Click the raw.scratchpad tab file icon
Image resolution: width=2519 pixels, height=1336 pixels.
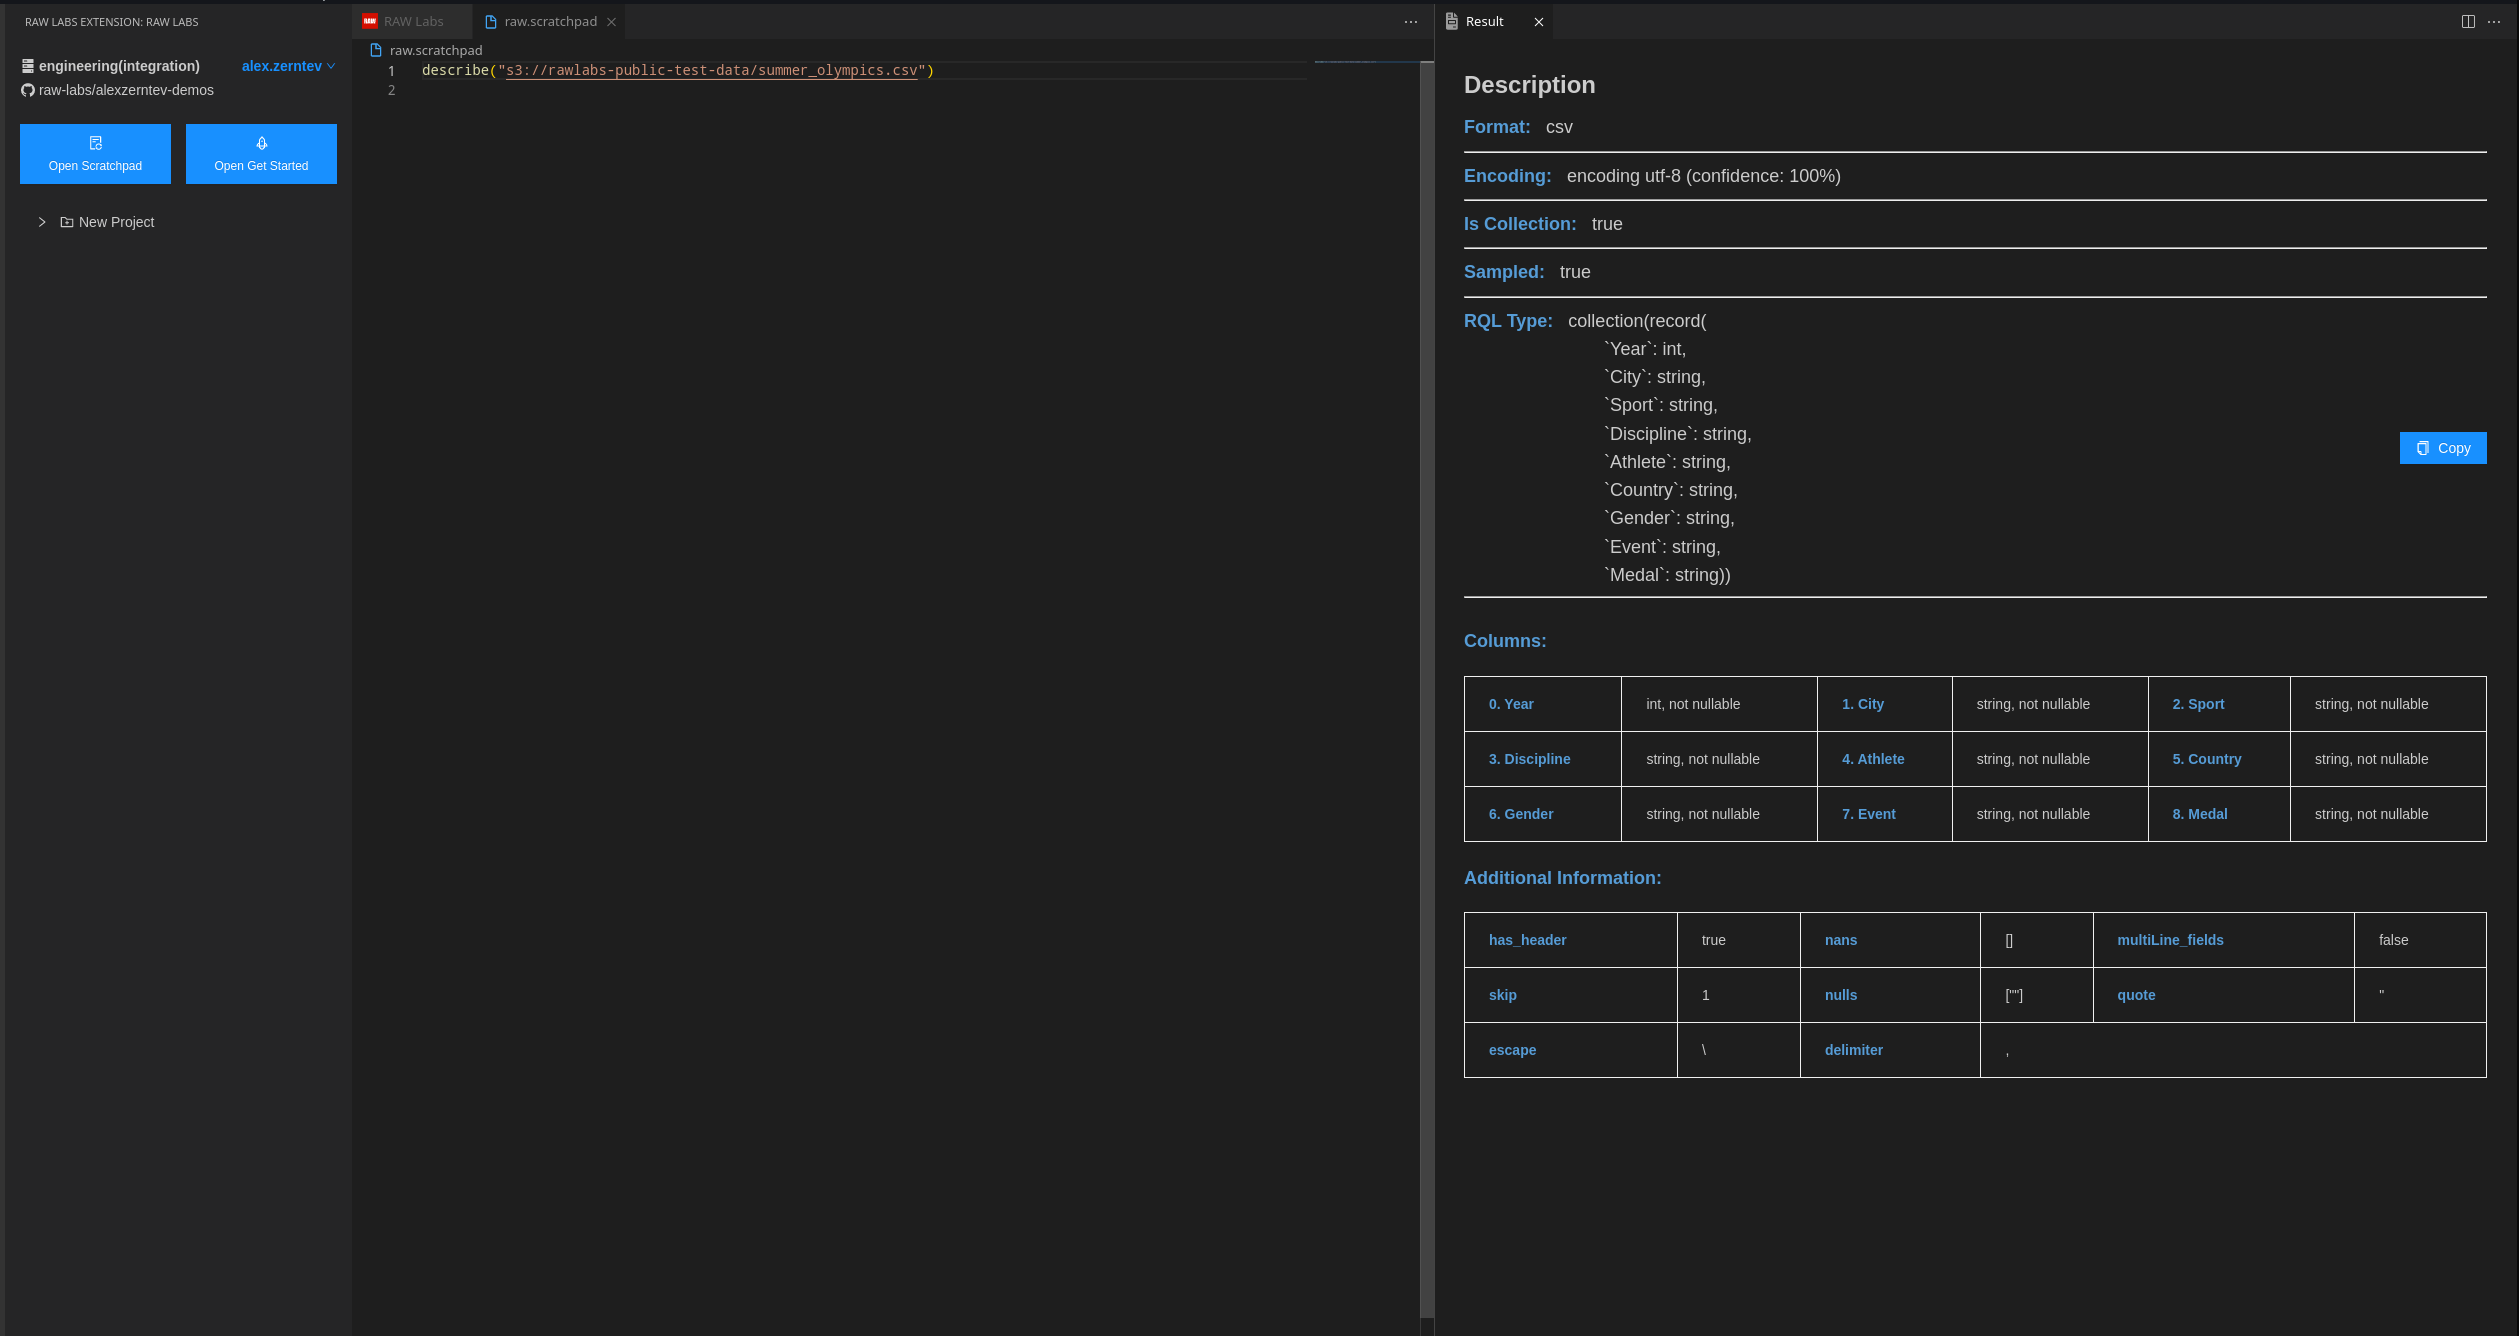tap(491, 22)
